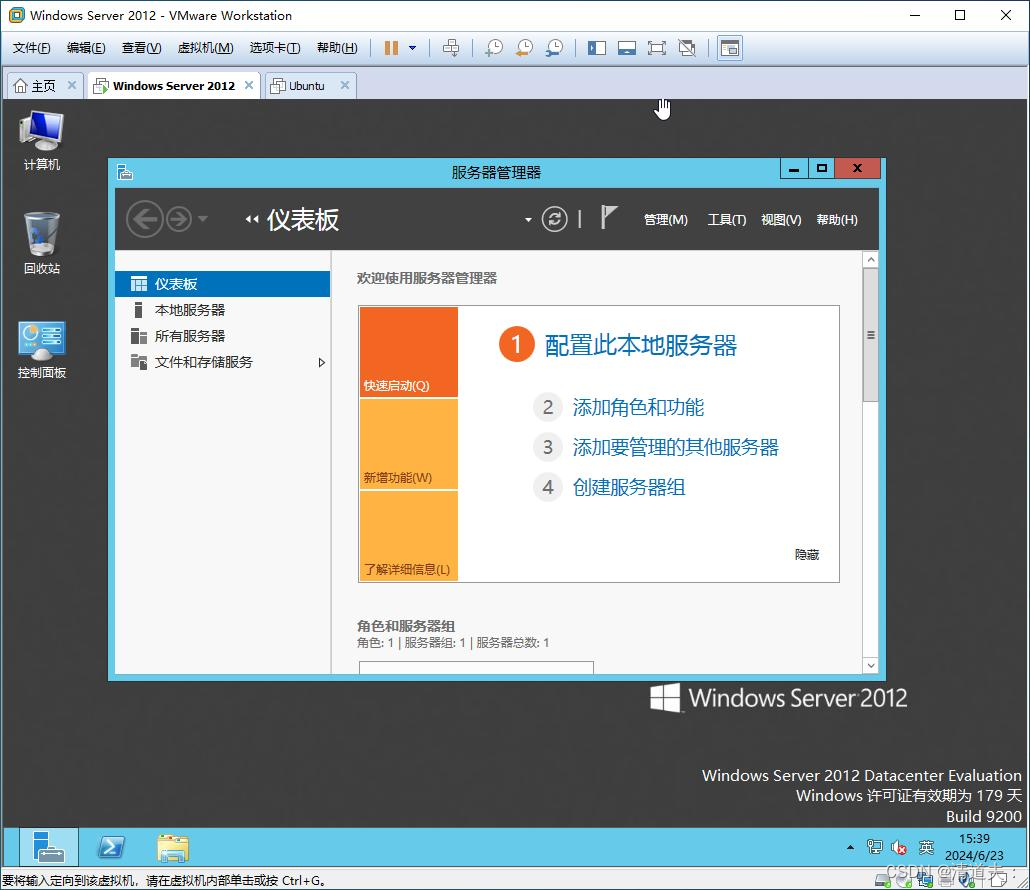Click the muted volume tray icon
Screen dimensions: 1030x890
click(899, 848)
